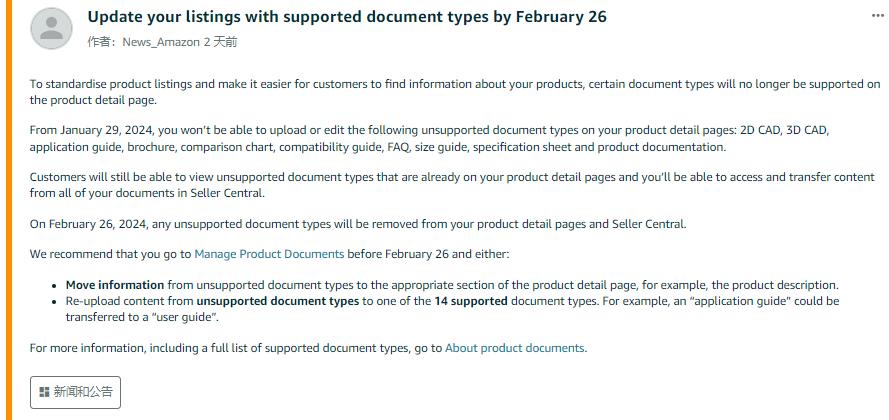
Task: Open the three-dot more options menu
Action: coord(878,16)
